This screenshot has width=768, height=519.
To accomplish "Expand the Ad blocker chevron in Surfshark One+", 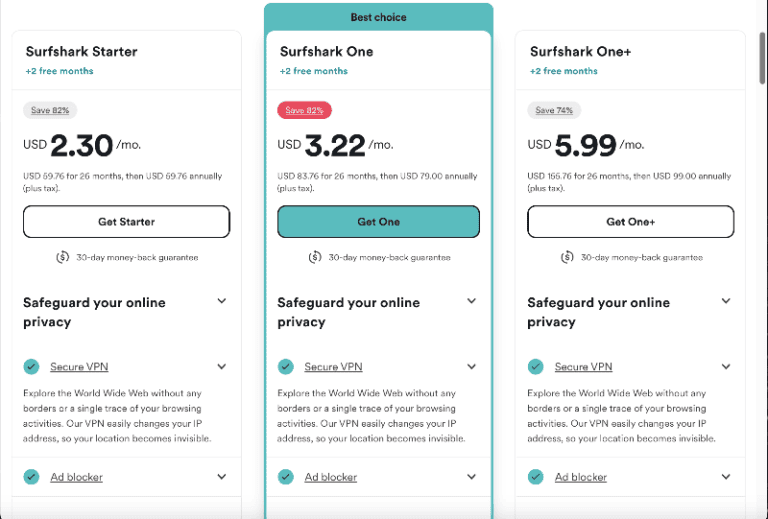I will (x=726, y=477).
